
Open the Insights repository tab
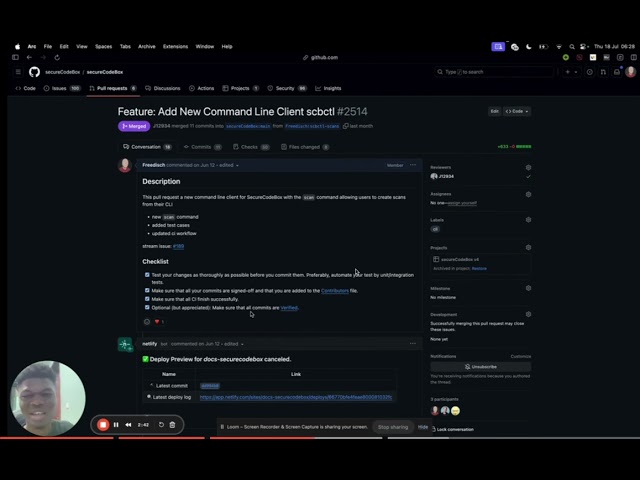point(328,88)
